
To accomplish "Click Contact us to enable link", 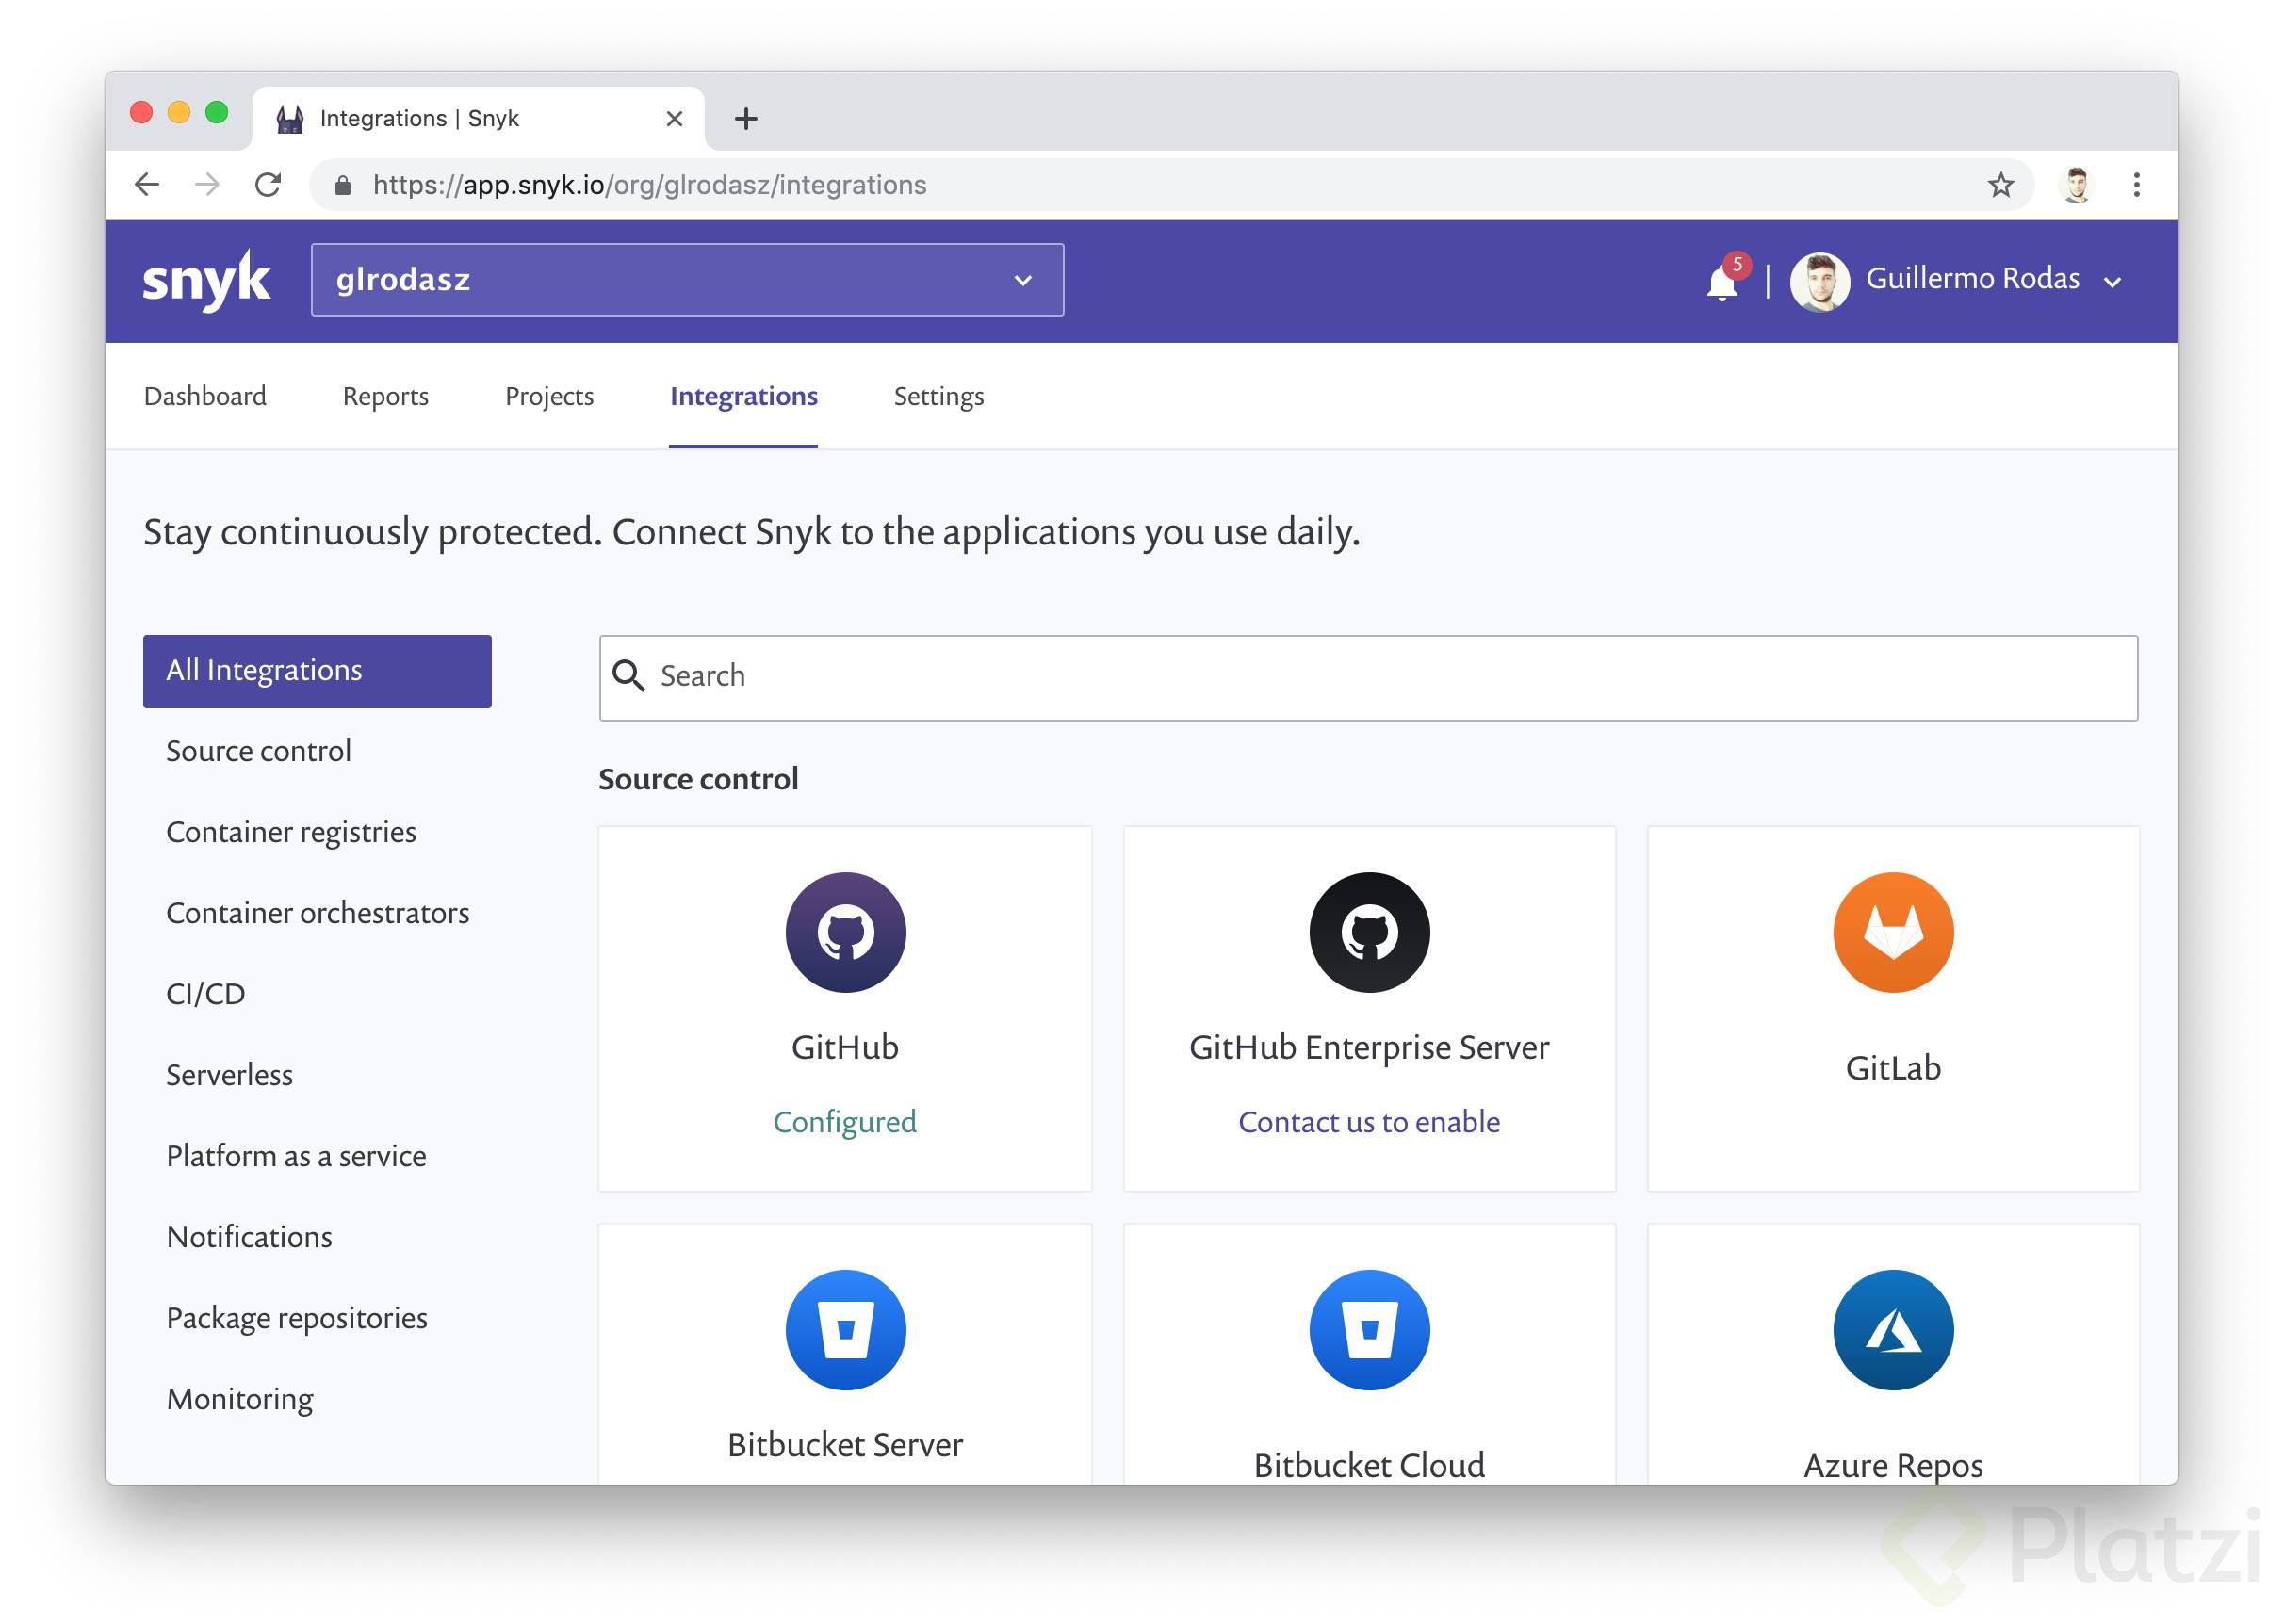I will coord(1368,1122).
